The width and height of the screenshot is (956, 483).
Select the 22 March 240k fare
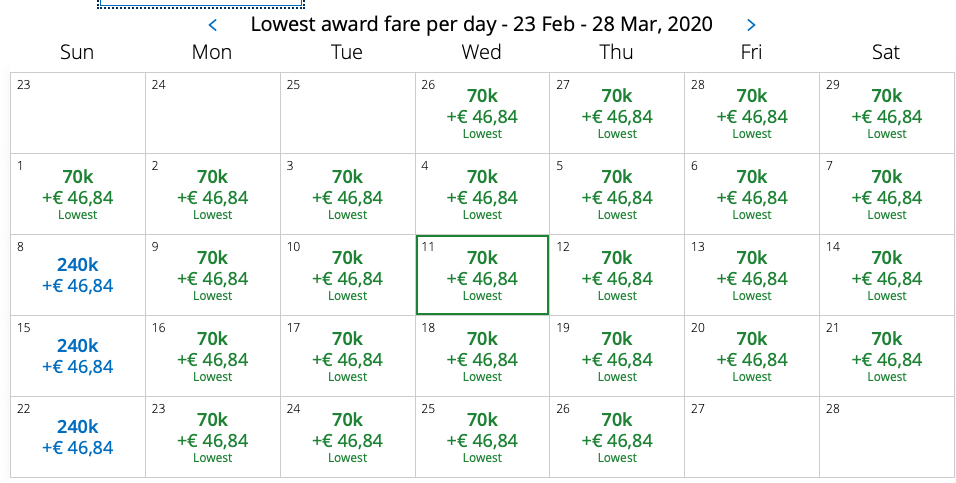77,437
